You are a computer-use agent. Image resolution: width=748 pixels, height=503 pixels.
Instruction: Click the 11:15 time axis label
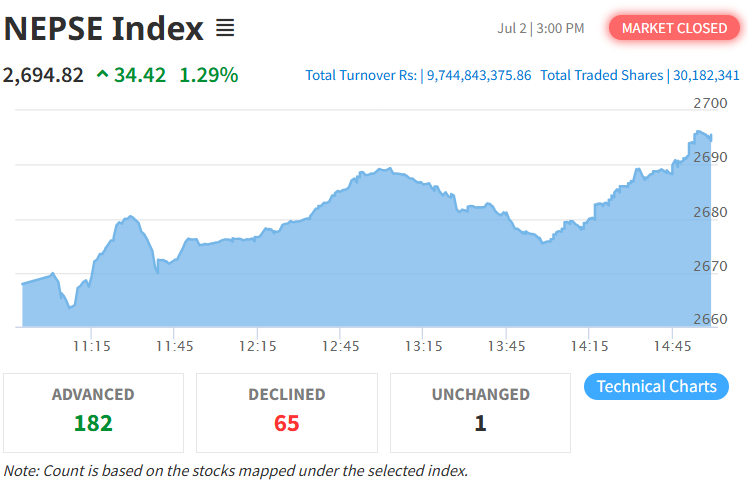pyautogui.click(x=92, y=346)
